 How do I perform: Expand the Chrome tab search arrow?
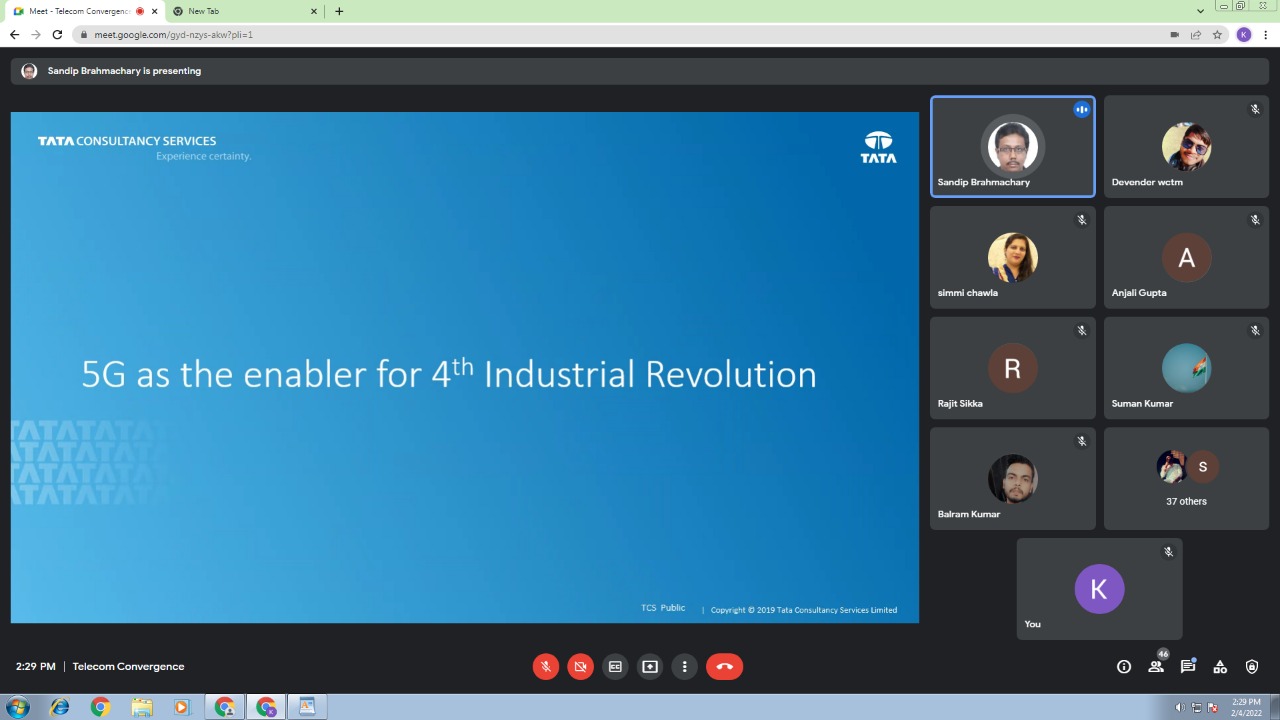(1200, 11)
